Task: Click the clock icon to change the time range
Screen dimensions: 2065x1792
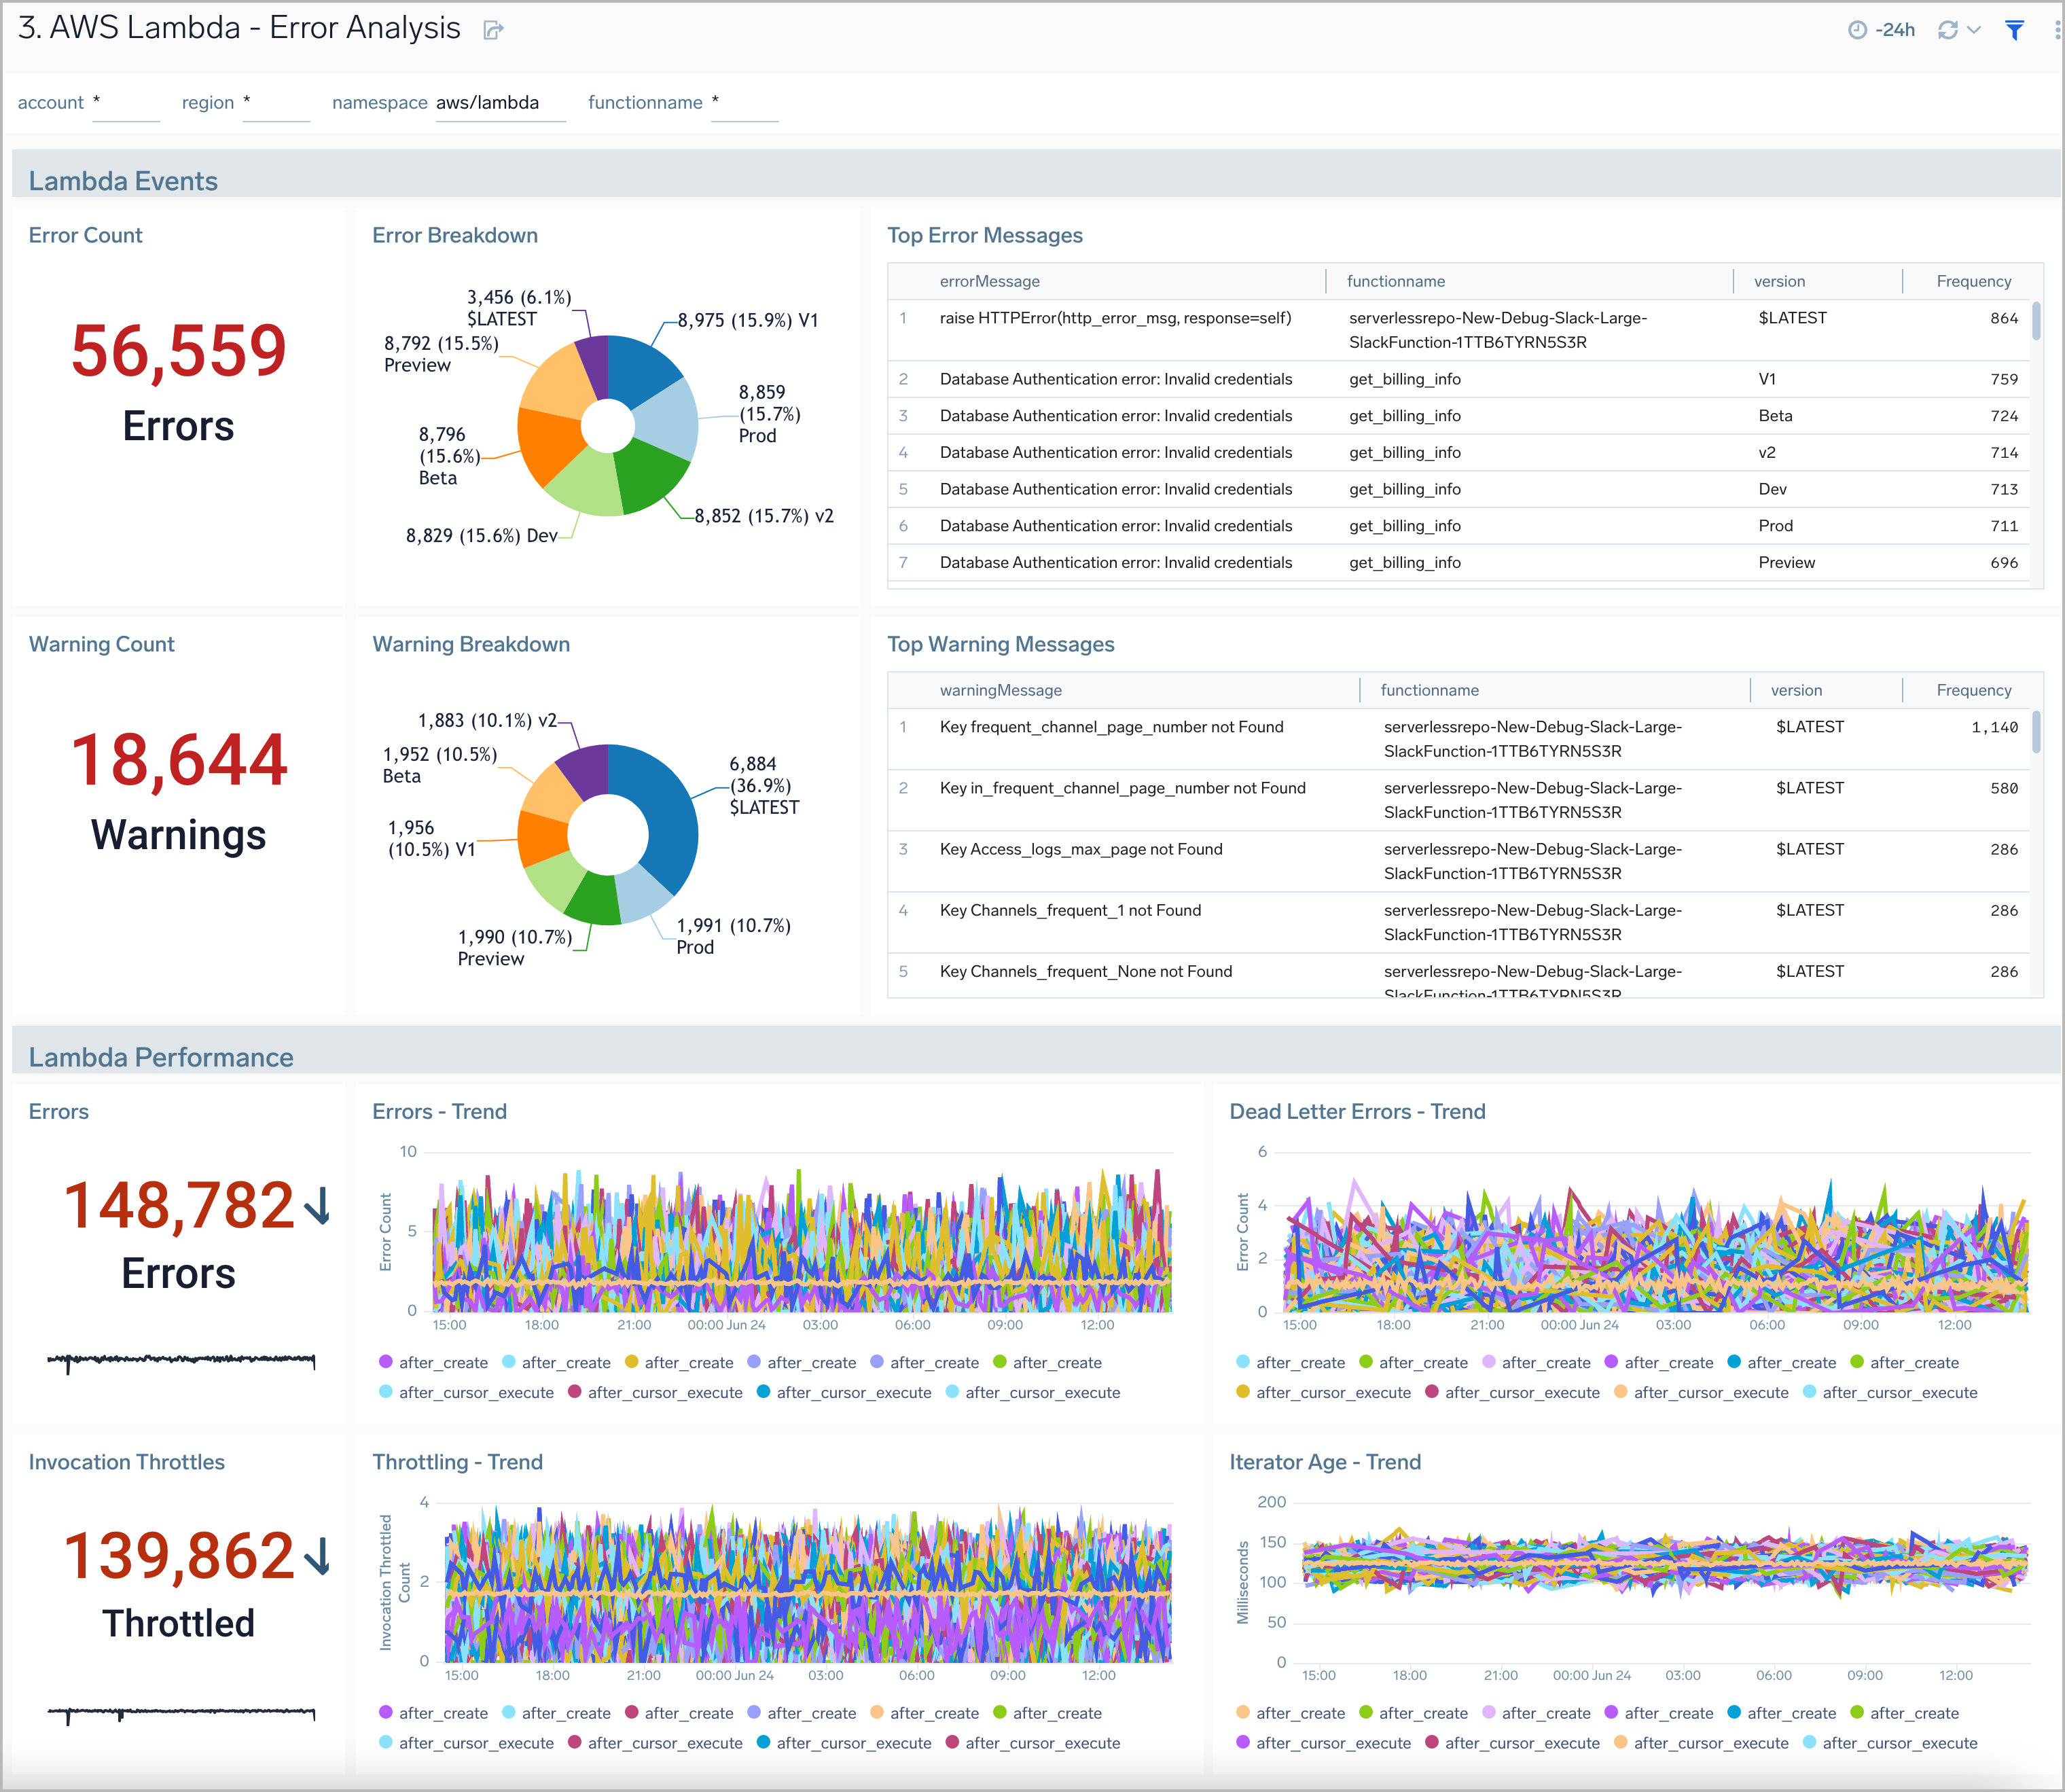Action: 1860,30
